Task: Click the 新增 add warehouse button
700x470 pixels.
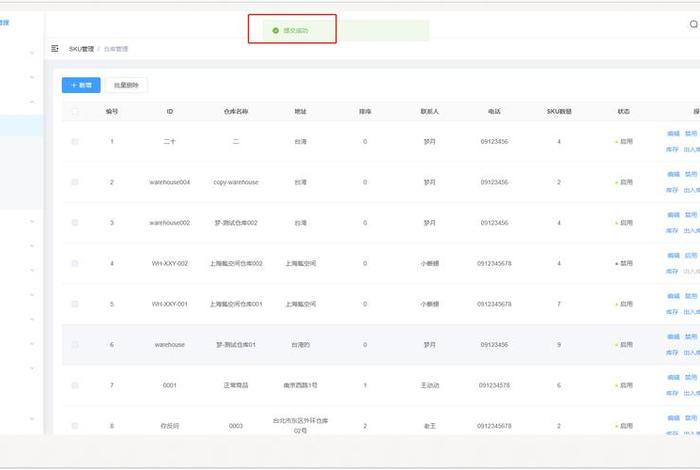Action: point(80,86)
